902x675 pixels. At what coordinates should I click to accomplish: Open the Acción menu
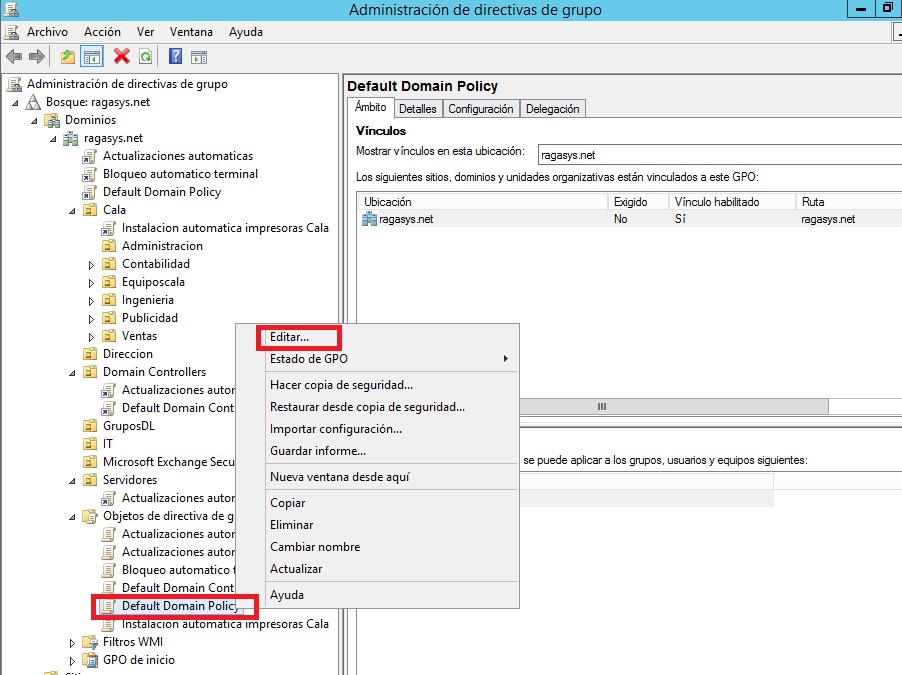click(x=102, y=32)
